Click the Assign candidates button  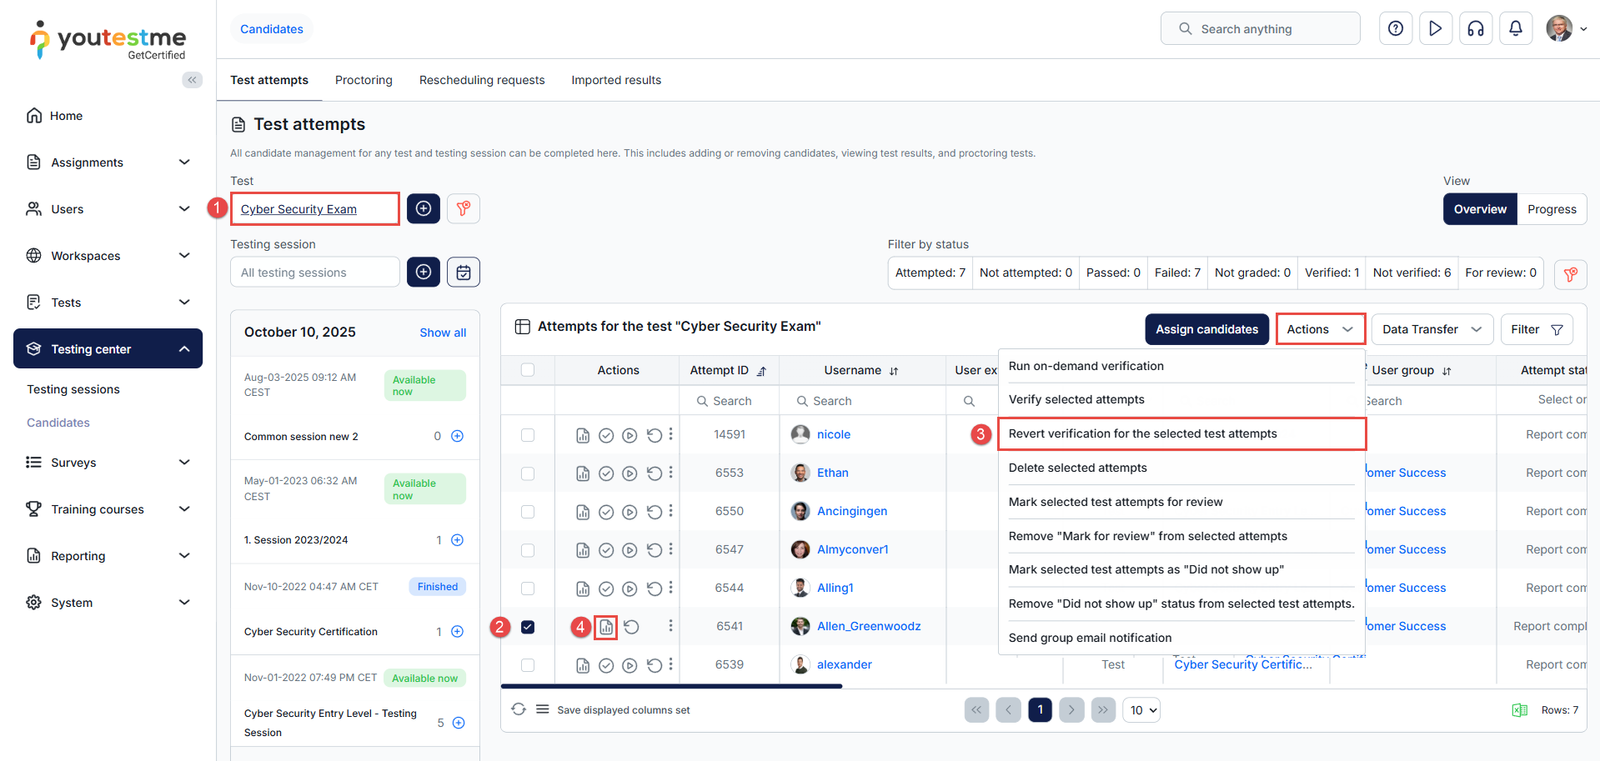1206,329
